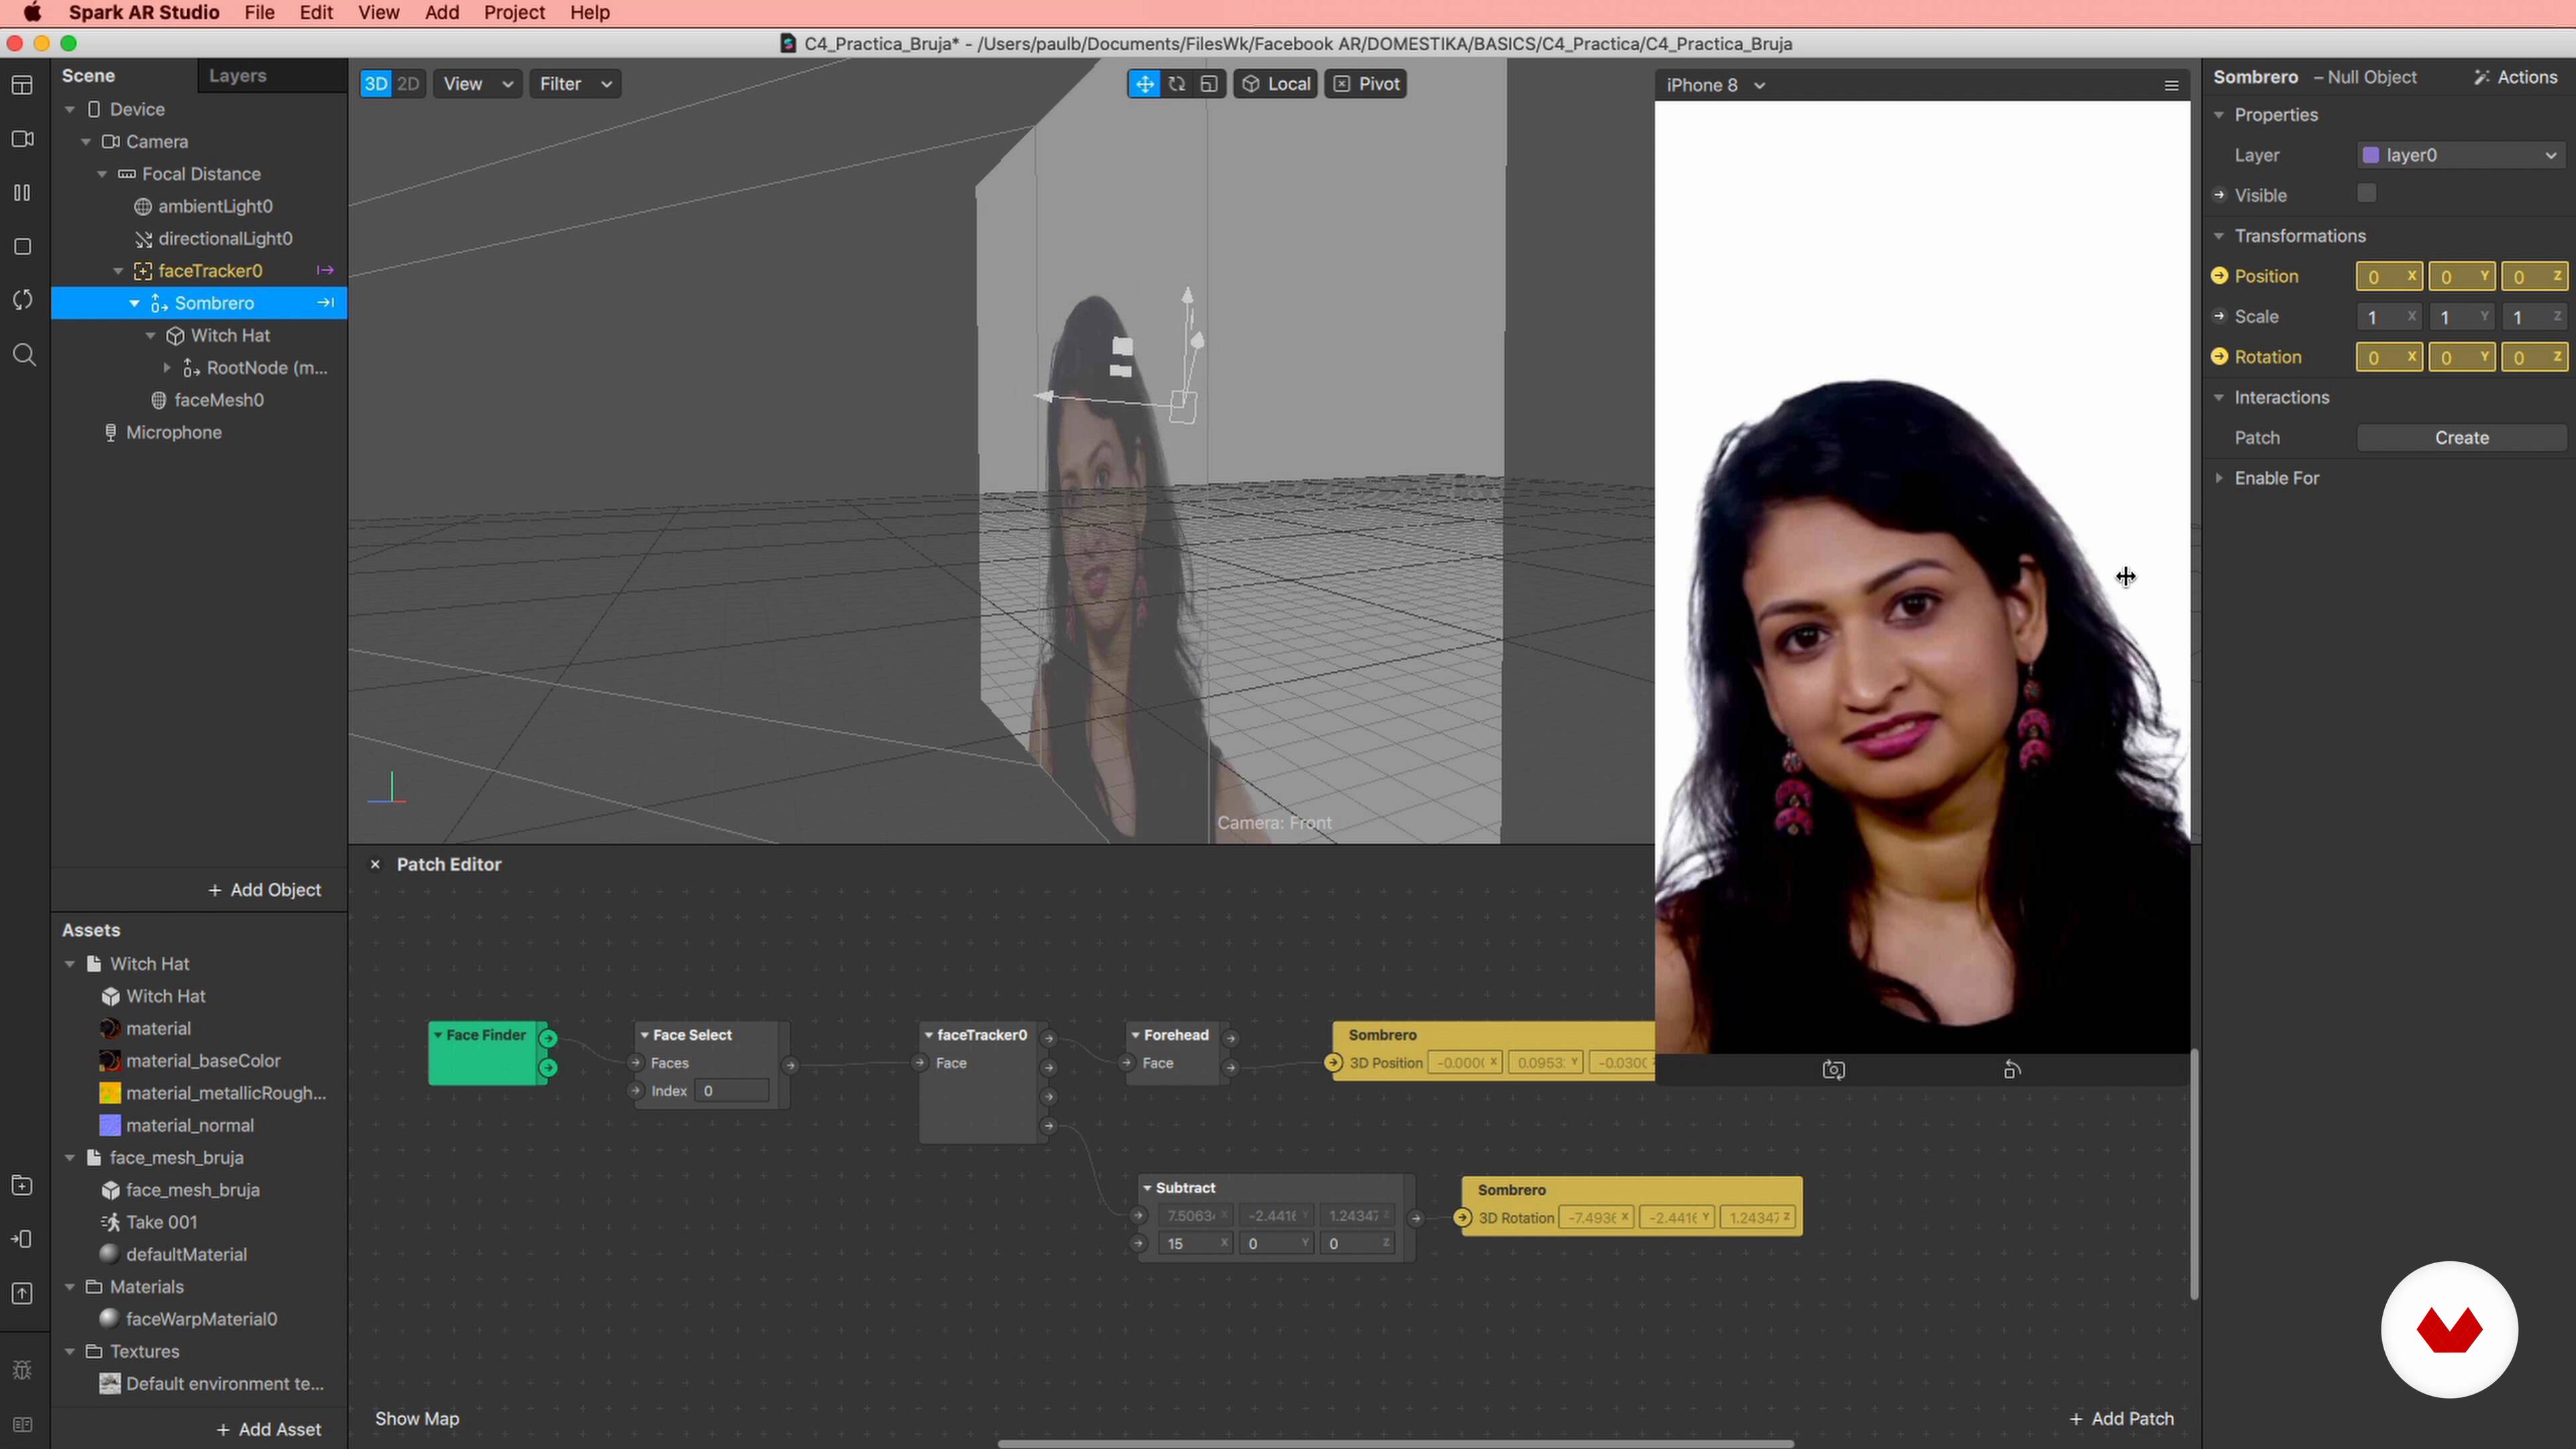
Task: Click the Add Object button
Action: click(264, 890)
